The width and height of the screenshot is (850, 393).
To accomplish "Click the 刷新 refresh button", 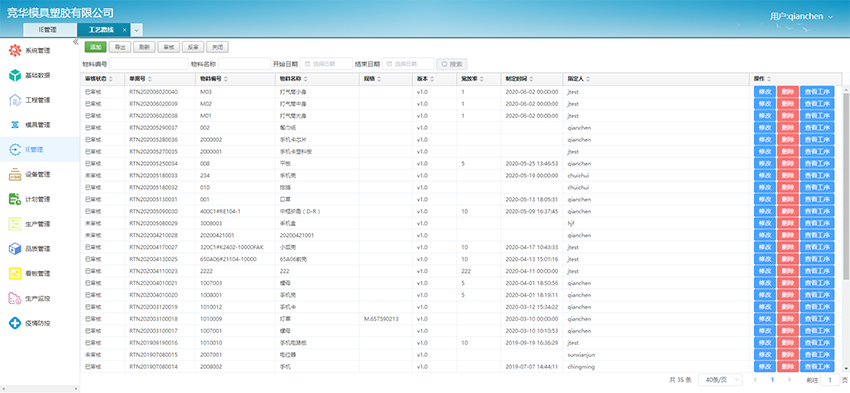I will pyautogui.click(x=144, y=47).
